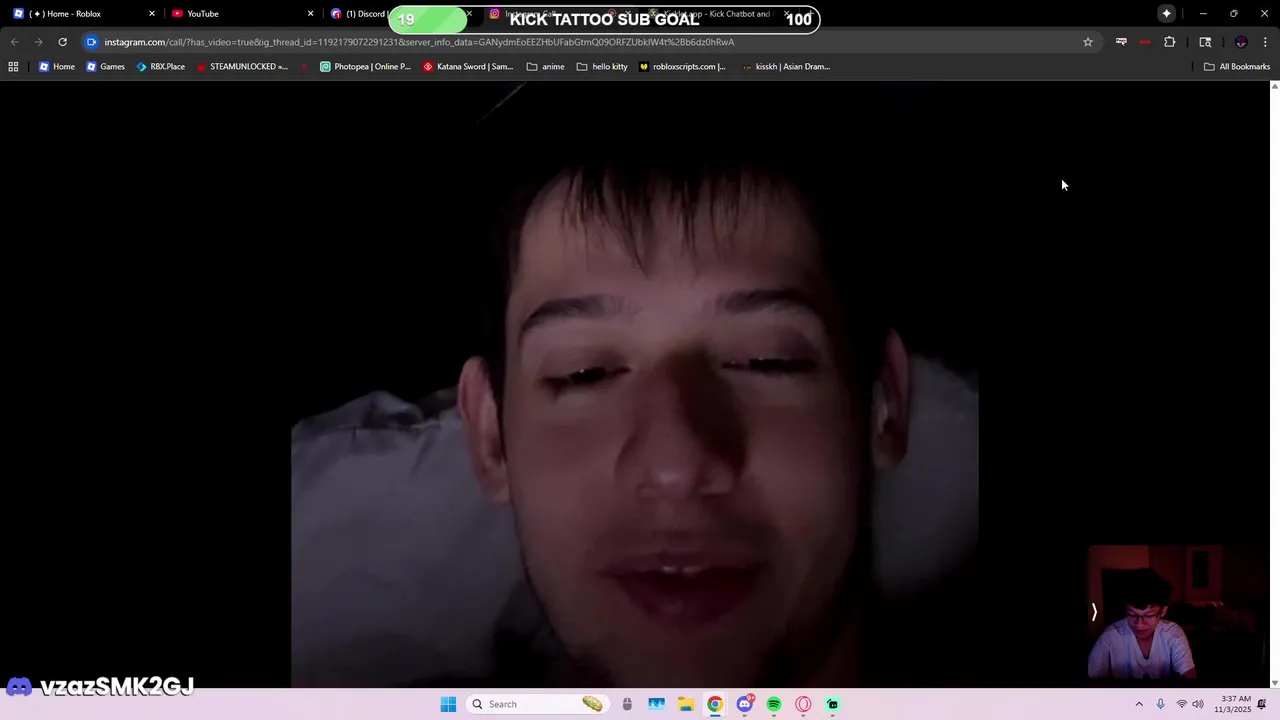
Task: Open the Home bookmark
Action: click(56, 67)
